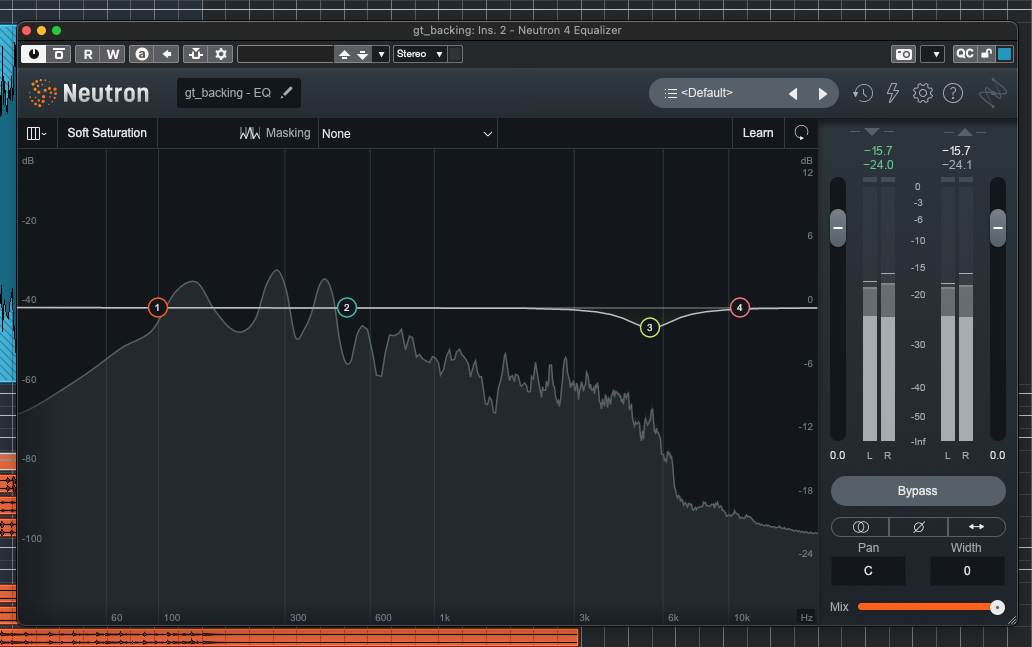Screen dimensions: 1032x647
Task: Click the Bypass button
Action: [x=918, y=491]
